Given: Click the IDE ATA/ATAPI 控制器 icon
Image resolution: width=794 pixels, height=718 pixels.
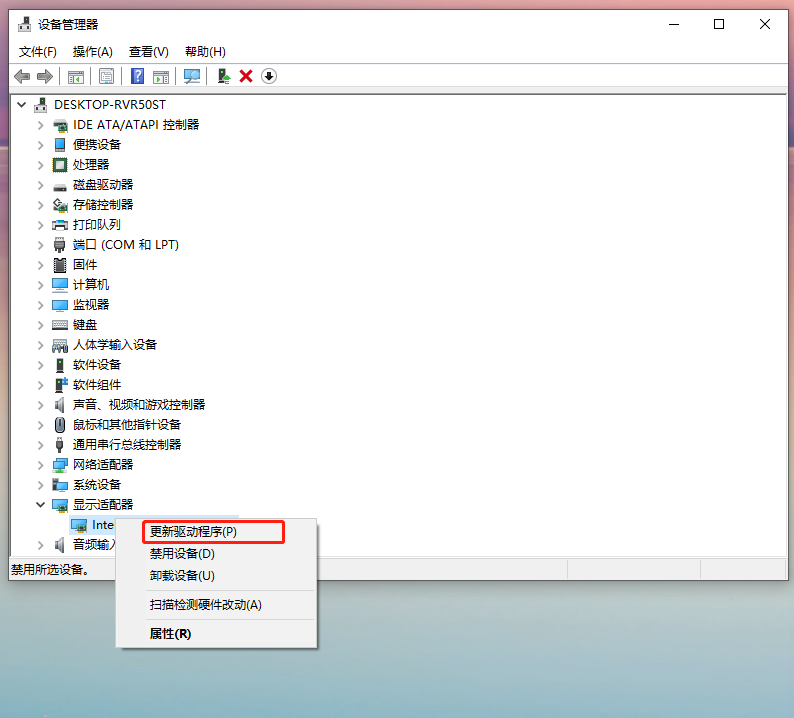Looking at the screenshot, I should pos(60,125).
